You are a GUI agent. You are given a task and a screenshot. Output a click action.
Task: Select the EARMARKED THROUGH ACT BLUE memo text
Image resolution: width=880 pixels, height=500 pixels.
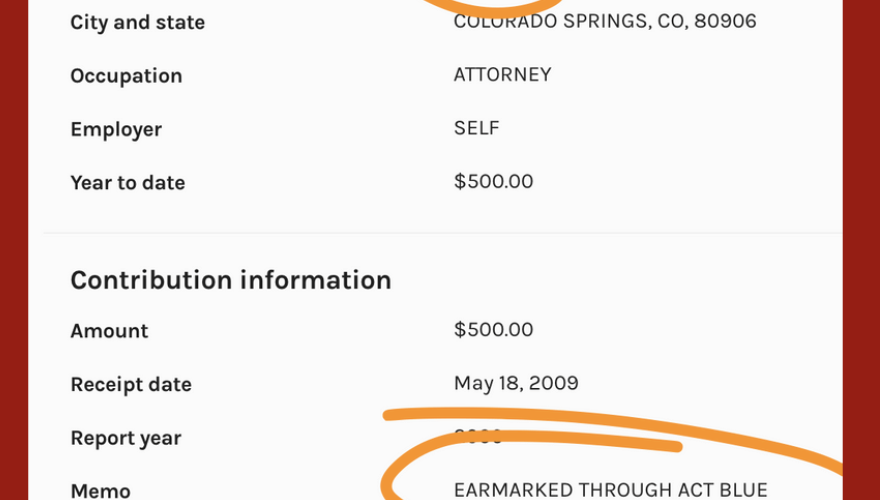point(610,490)
